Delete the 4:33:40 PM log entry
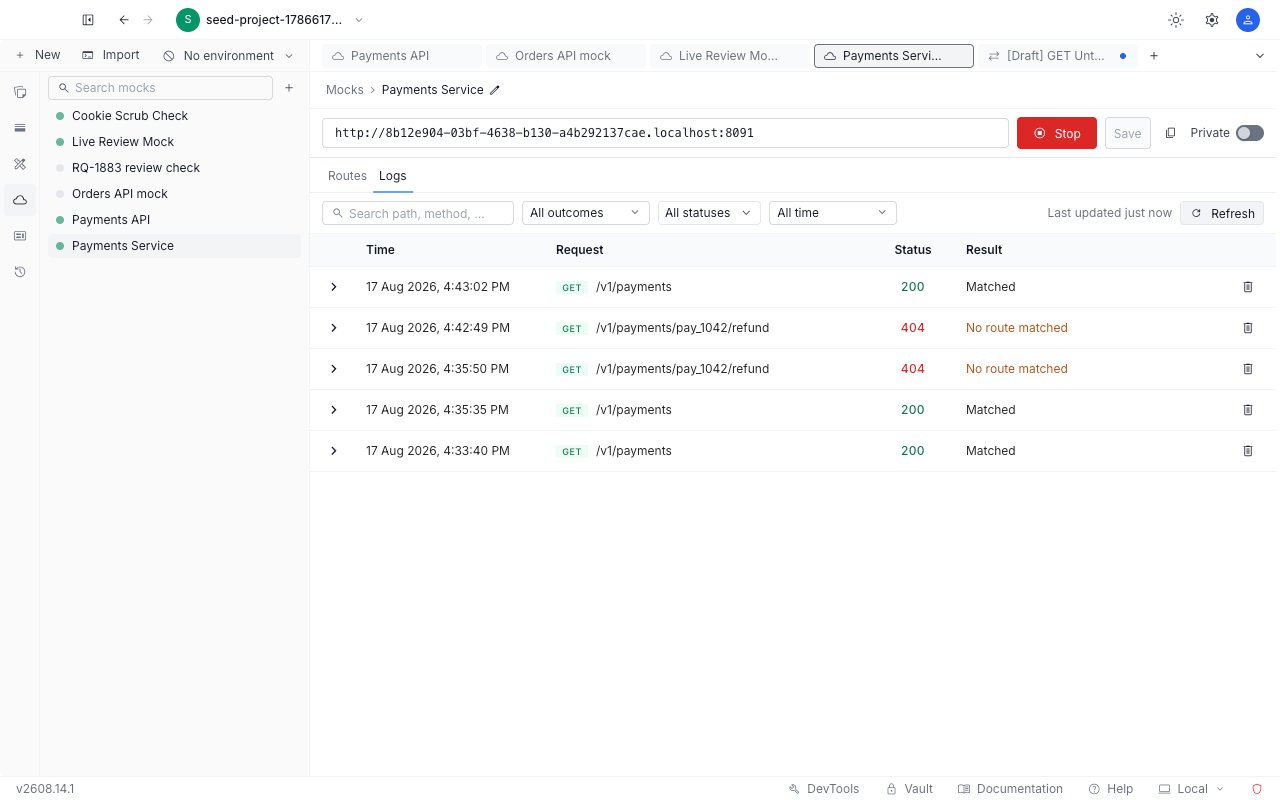 [1247, 451]
